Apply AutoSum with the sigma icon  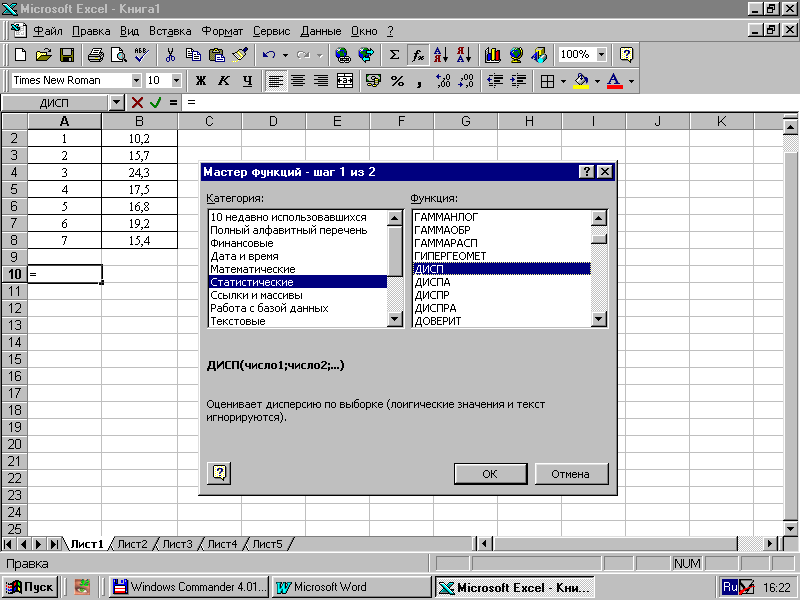pyautogui.click(x=394, y=55)
